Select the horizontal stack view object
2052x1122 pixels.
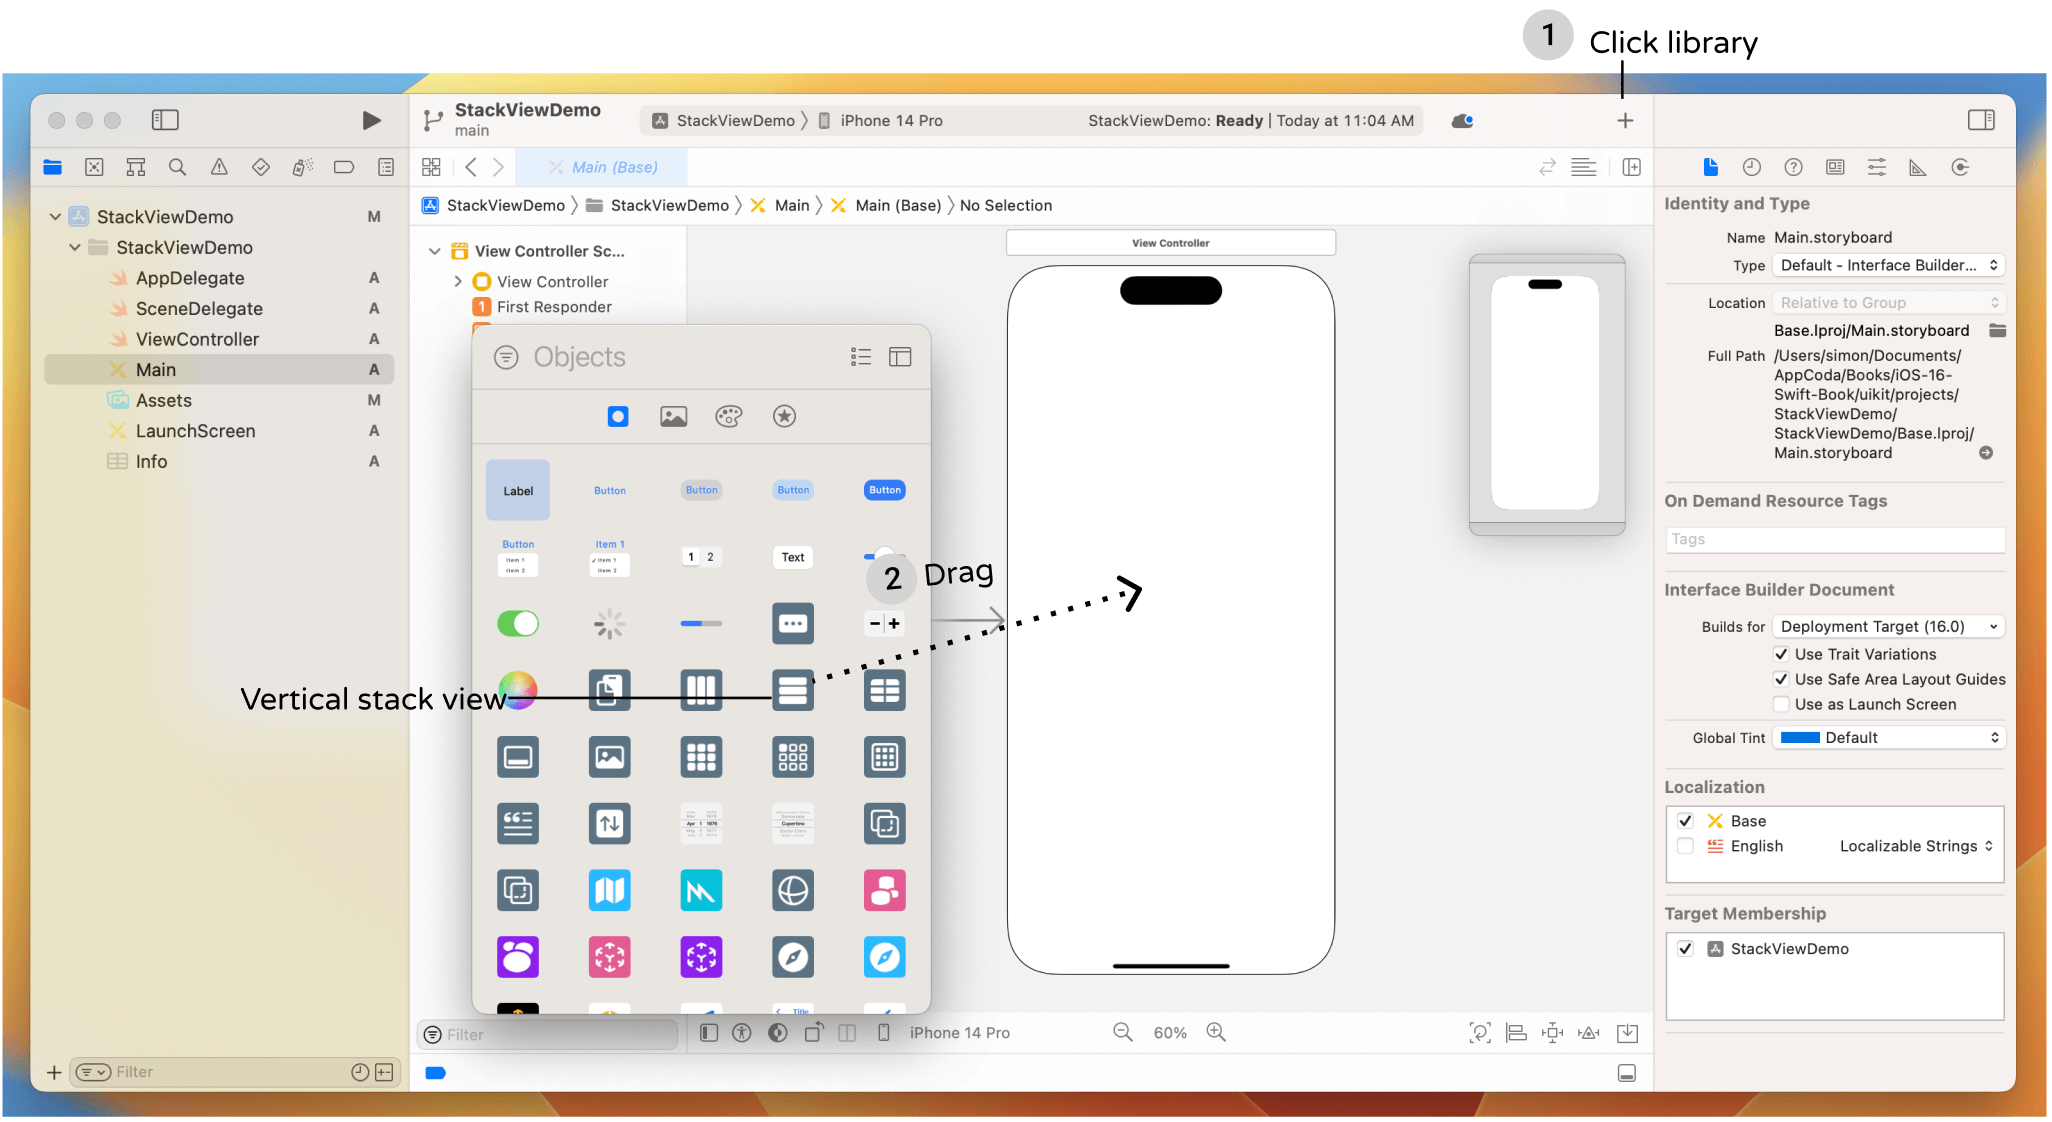701,690
